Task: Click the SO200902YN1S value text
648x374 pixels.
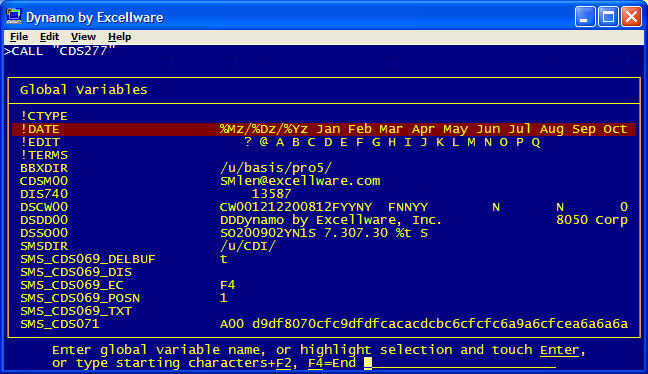Action: [x=268, y=233]
